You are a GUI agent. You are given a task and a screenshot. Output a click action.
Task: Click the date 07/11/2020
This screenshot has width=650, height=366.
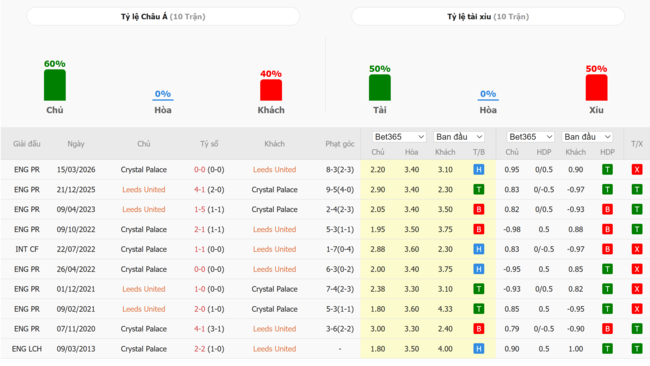pyautogui.click(x=76, y=329)
